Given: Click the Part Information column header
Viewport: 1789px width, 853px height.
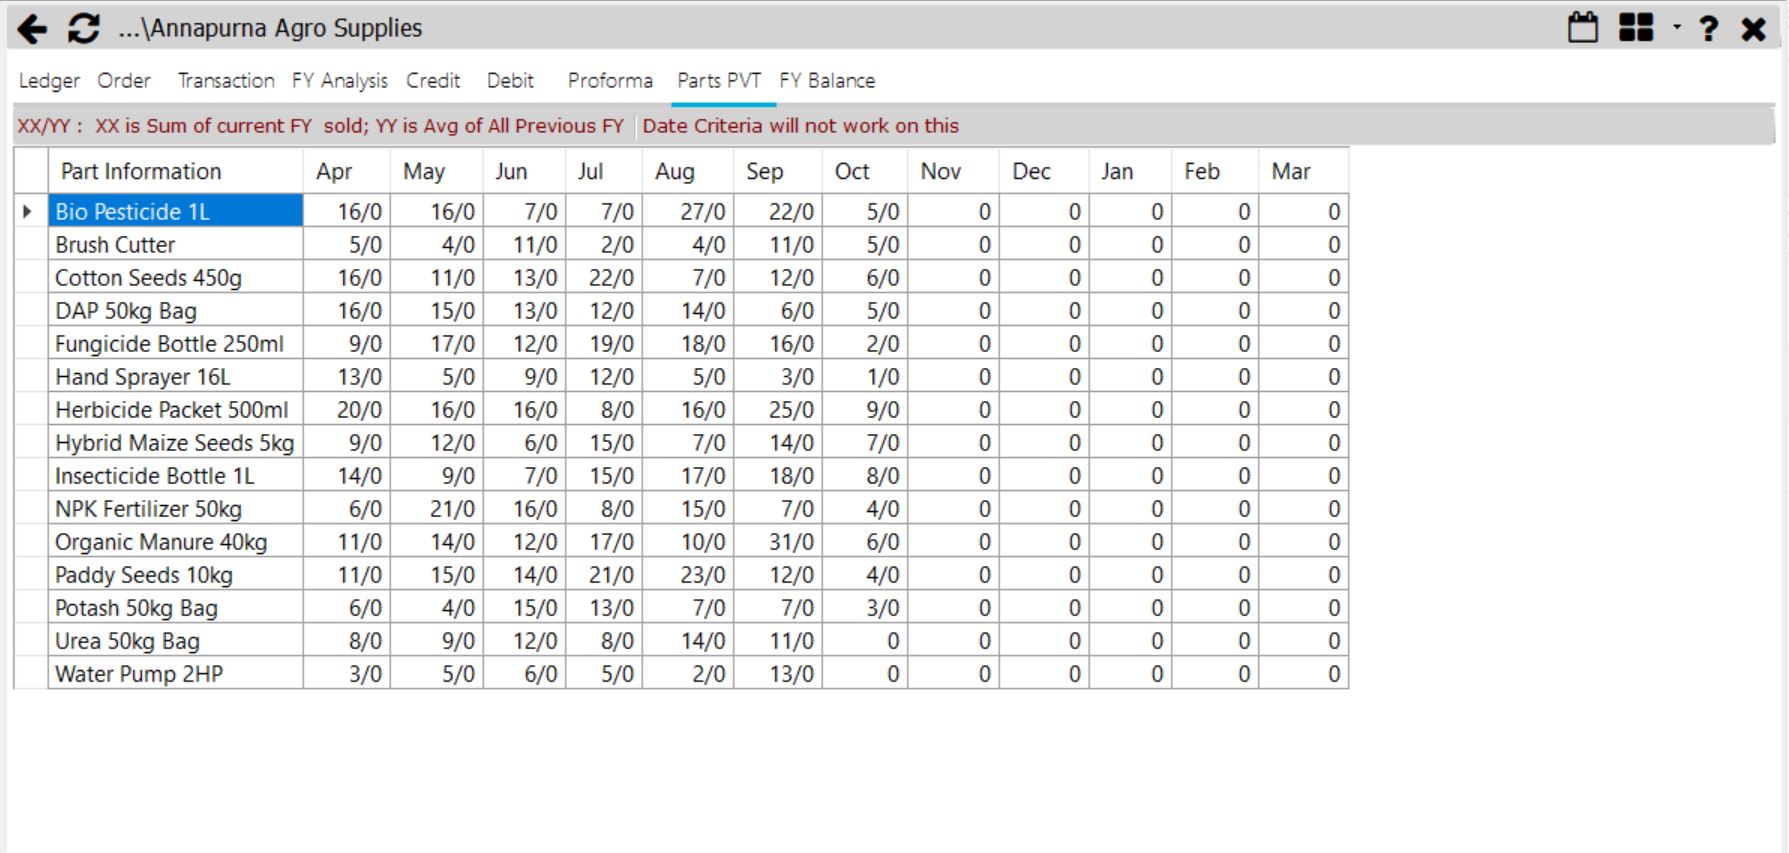Looking at the screenshot, I should [141, 172].
